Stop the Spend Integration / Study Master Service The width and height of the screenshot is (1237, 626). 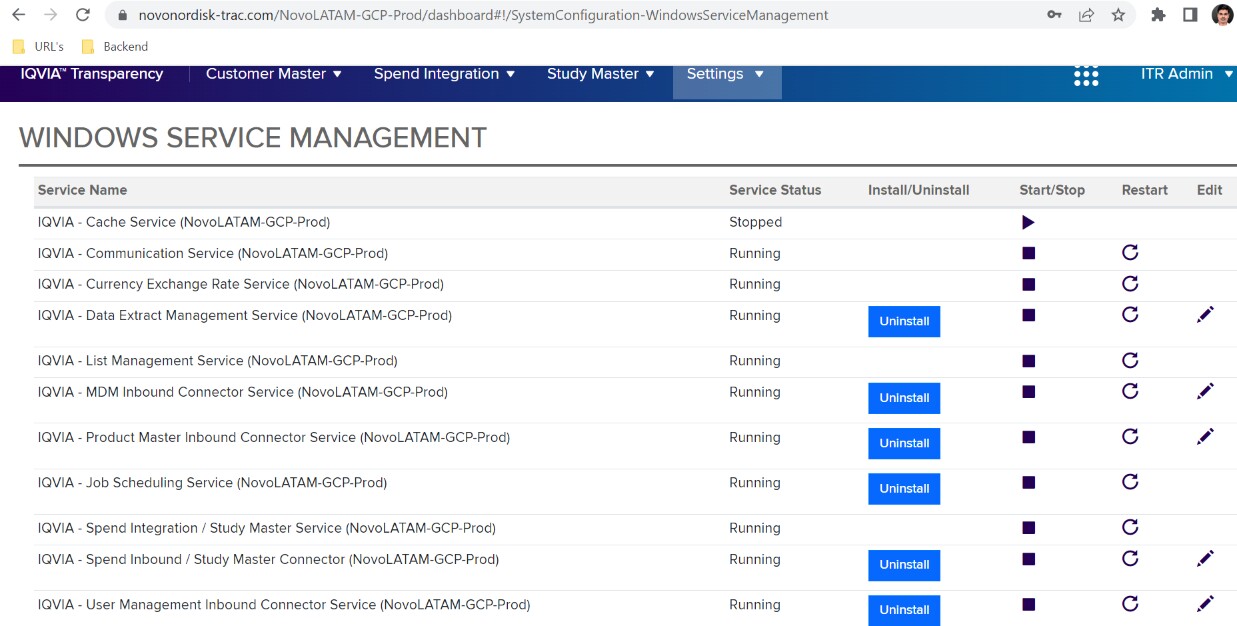pos(1028,528)
